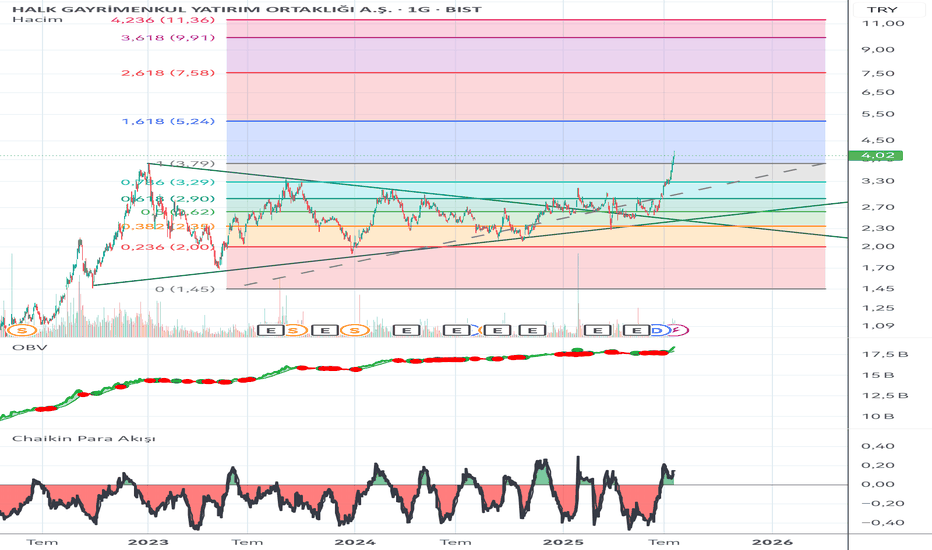Image resolution: width=932 pixels, height=550 pixels.
Task: Click the 11,00 value on the price axis
Action: click(x=882, y=23)
